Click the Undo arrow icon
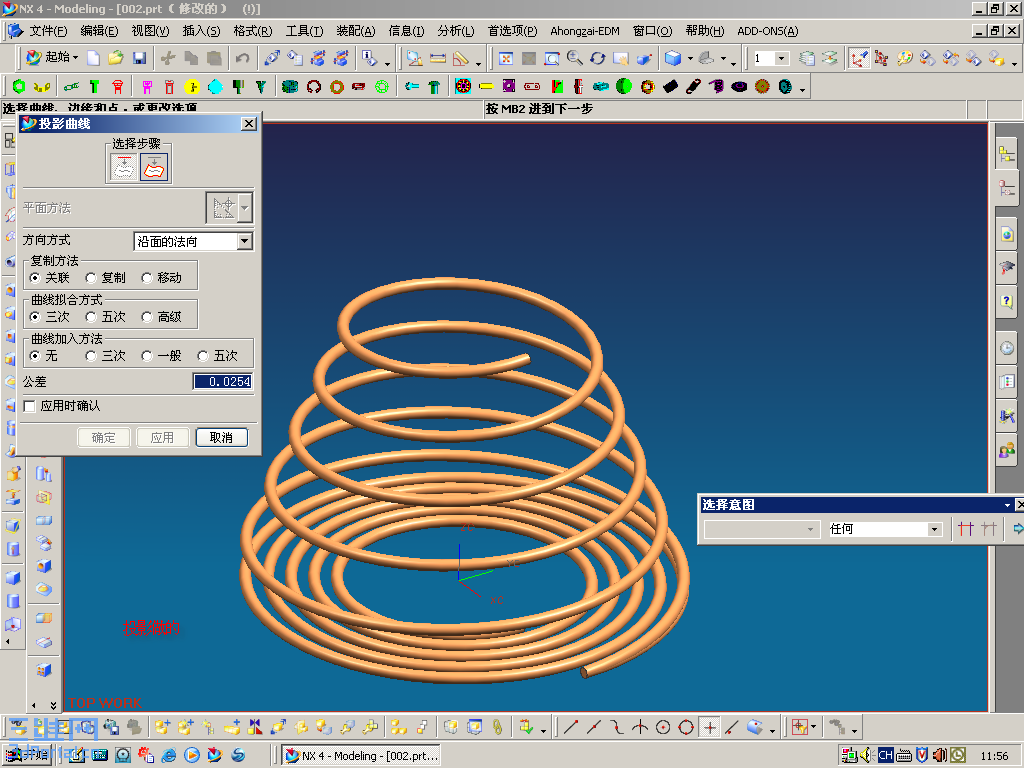 (x=242, y=58)
